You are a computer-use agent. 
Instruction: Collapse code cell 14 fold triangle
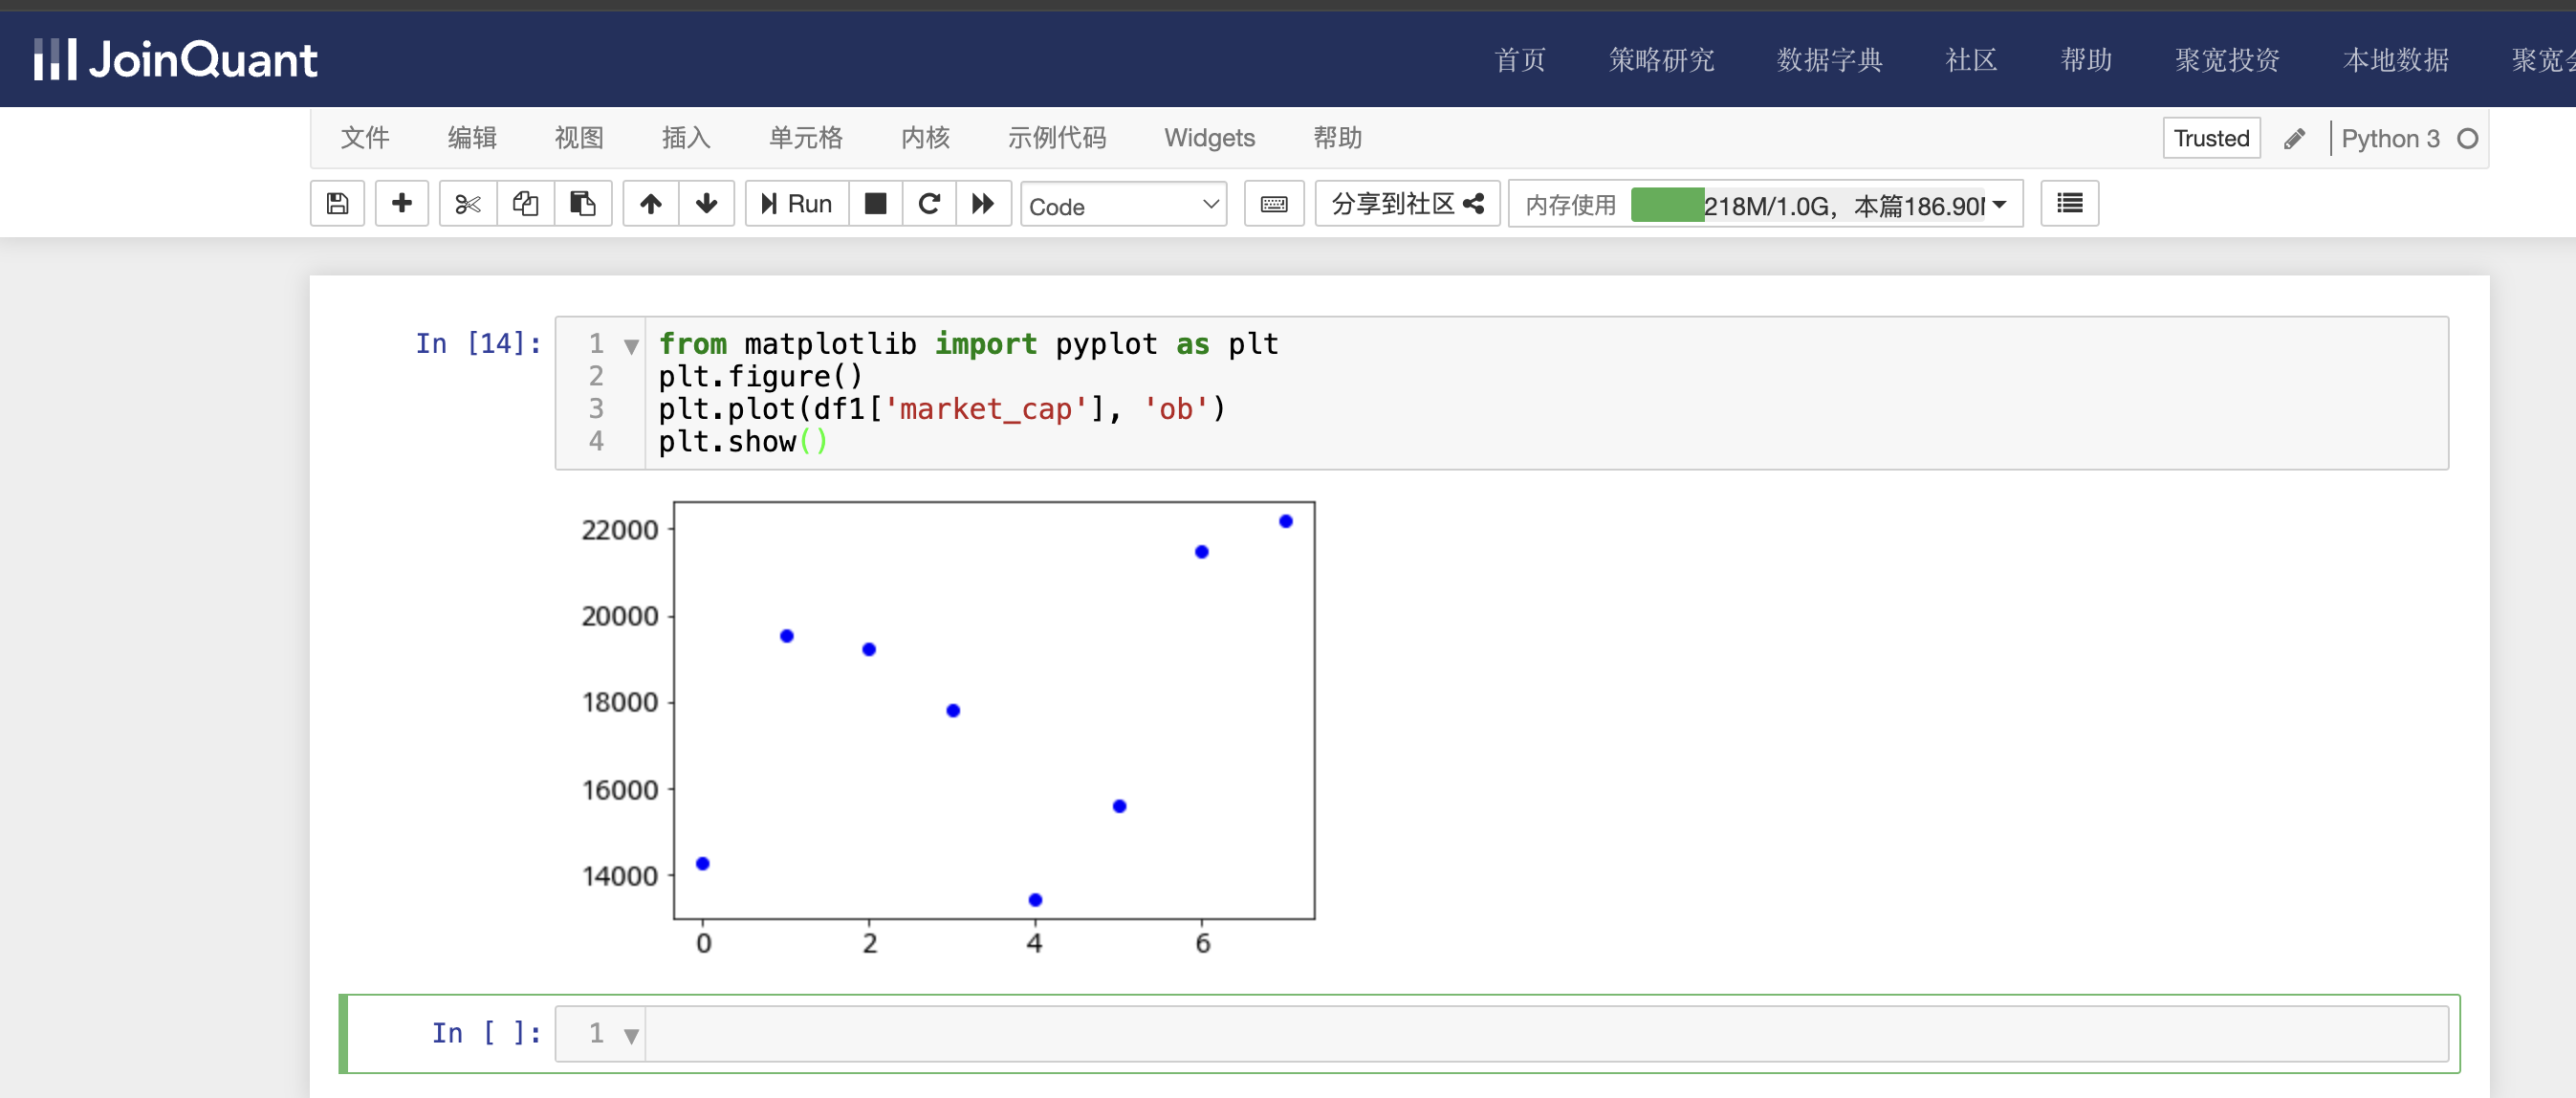coord(631,346)
